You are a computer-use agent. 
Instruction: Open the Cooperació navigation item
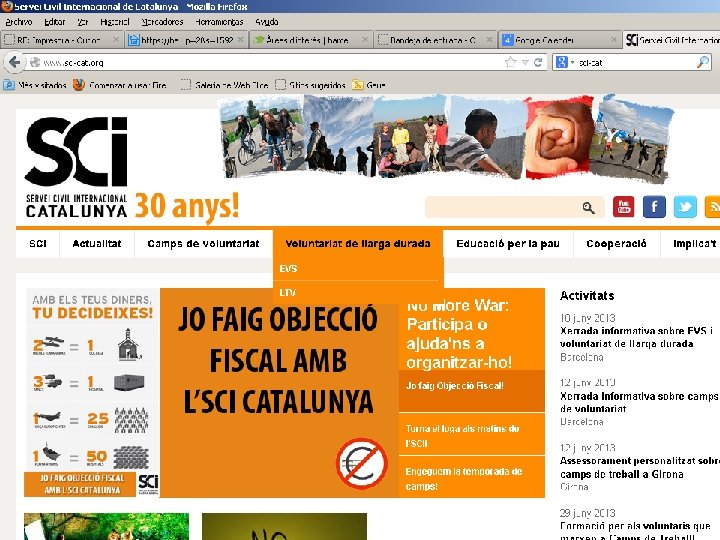coord(616,244)
